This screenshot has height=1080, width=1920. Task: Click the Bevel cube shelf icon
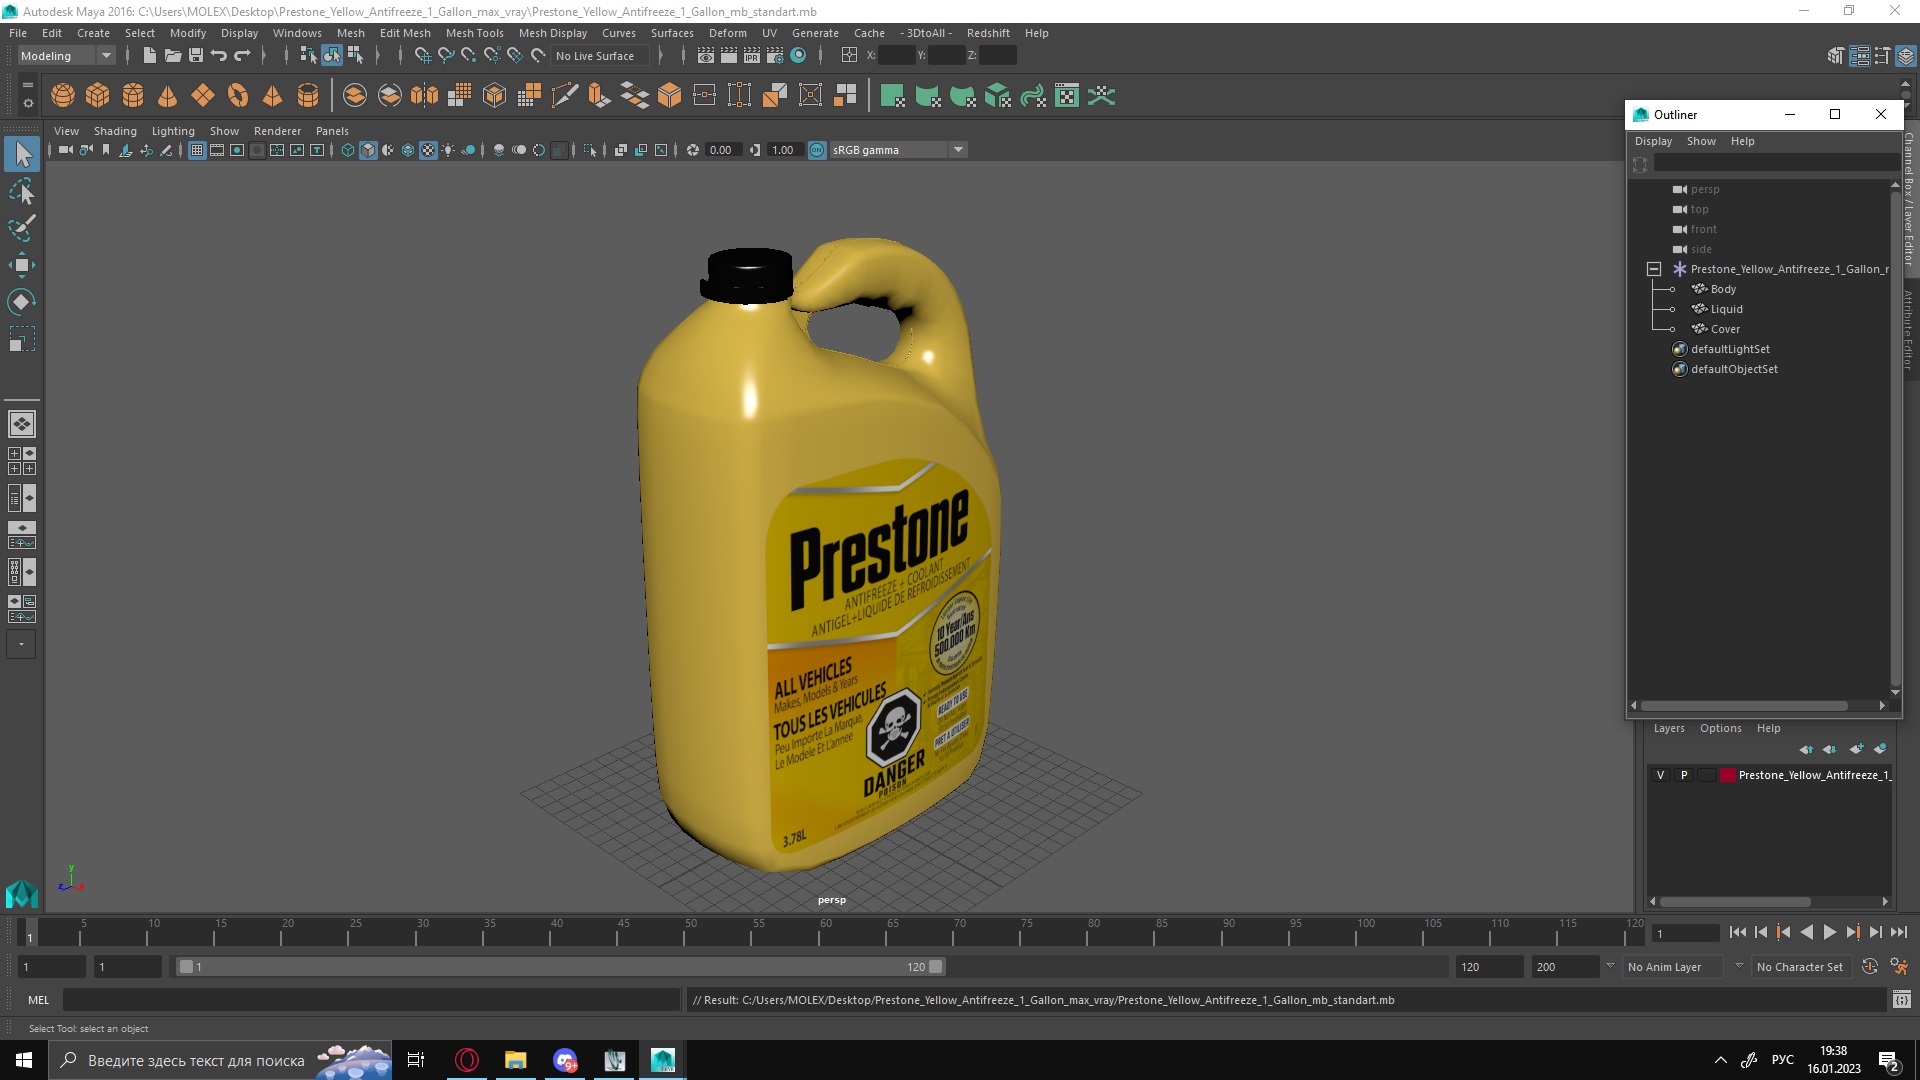(x=670, y=96)
